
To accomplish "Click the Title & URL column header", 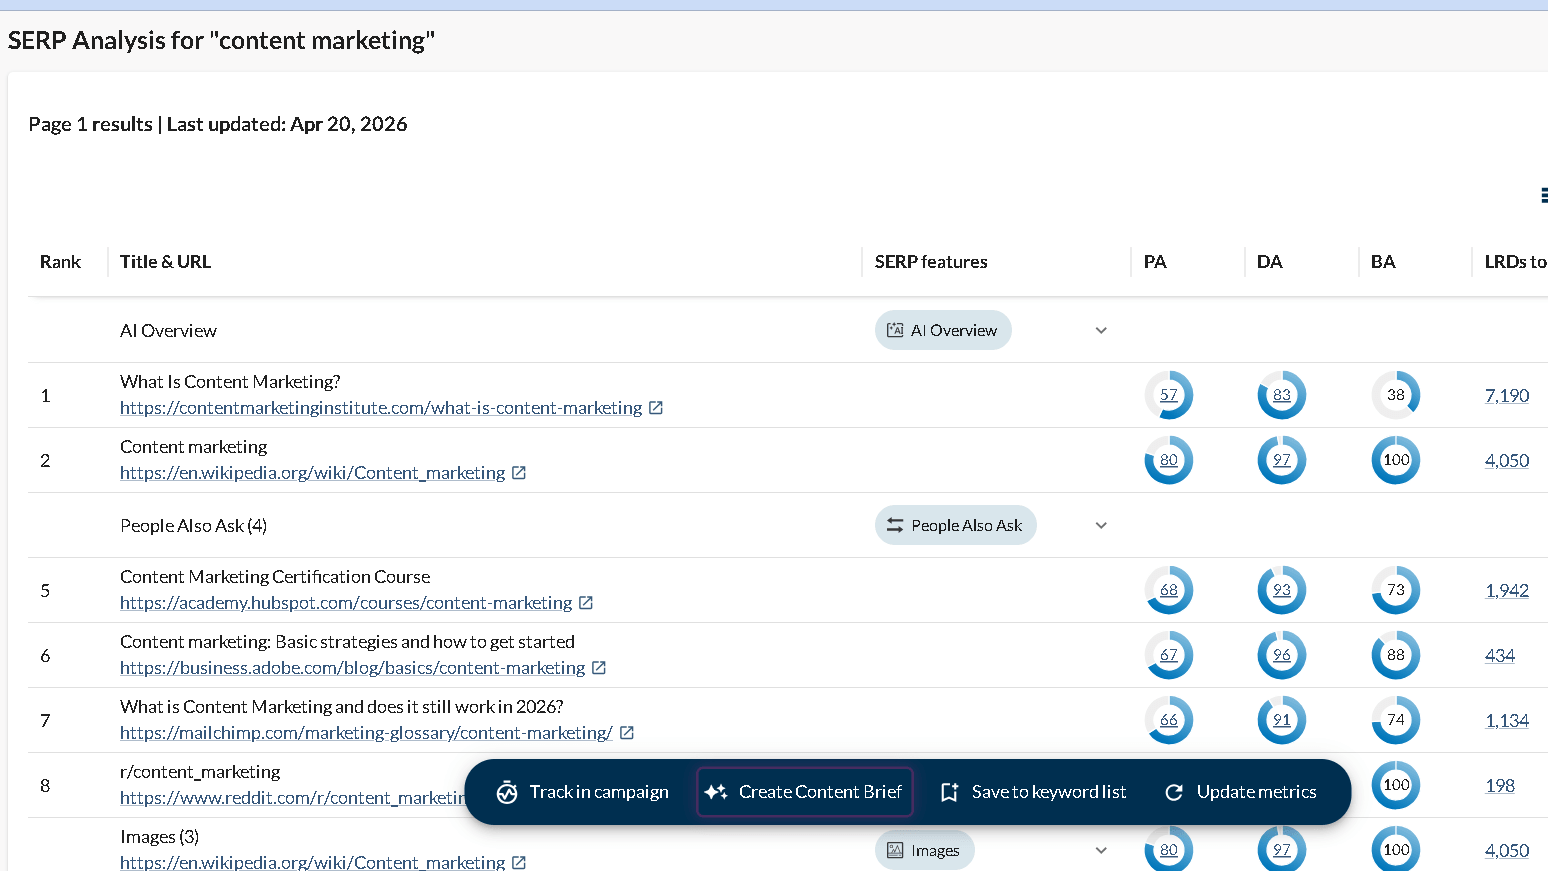I will coord(165,261).
